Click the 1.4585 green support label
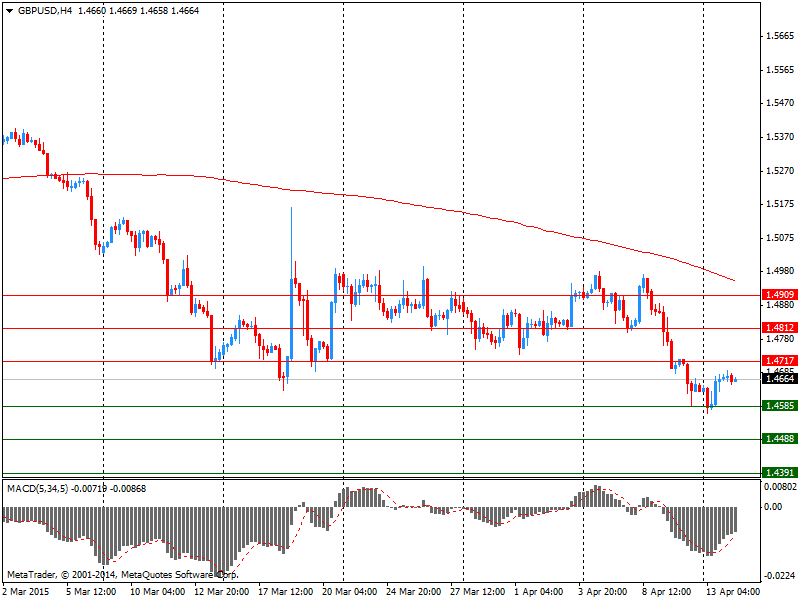 click(x=780, y=406)
